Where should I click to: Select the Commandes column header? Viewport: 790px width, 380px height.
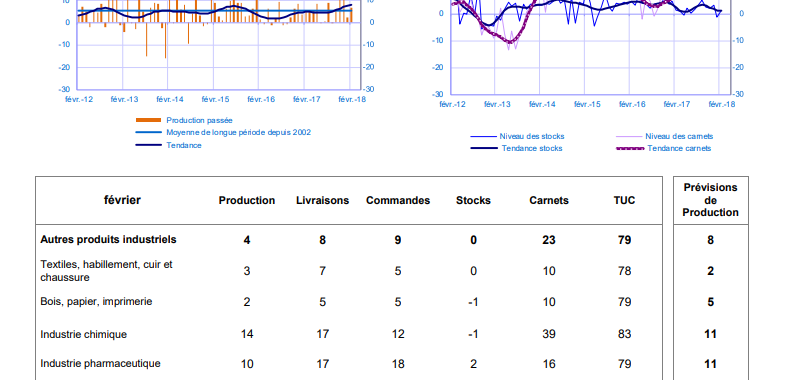click(x=398, y=201)
